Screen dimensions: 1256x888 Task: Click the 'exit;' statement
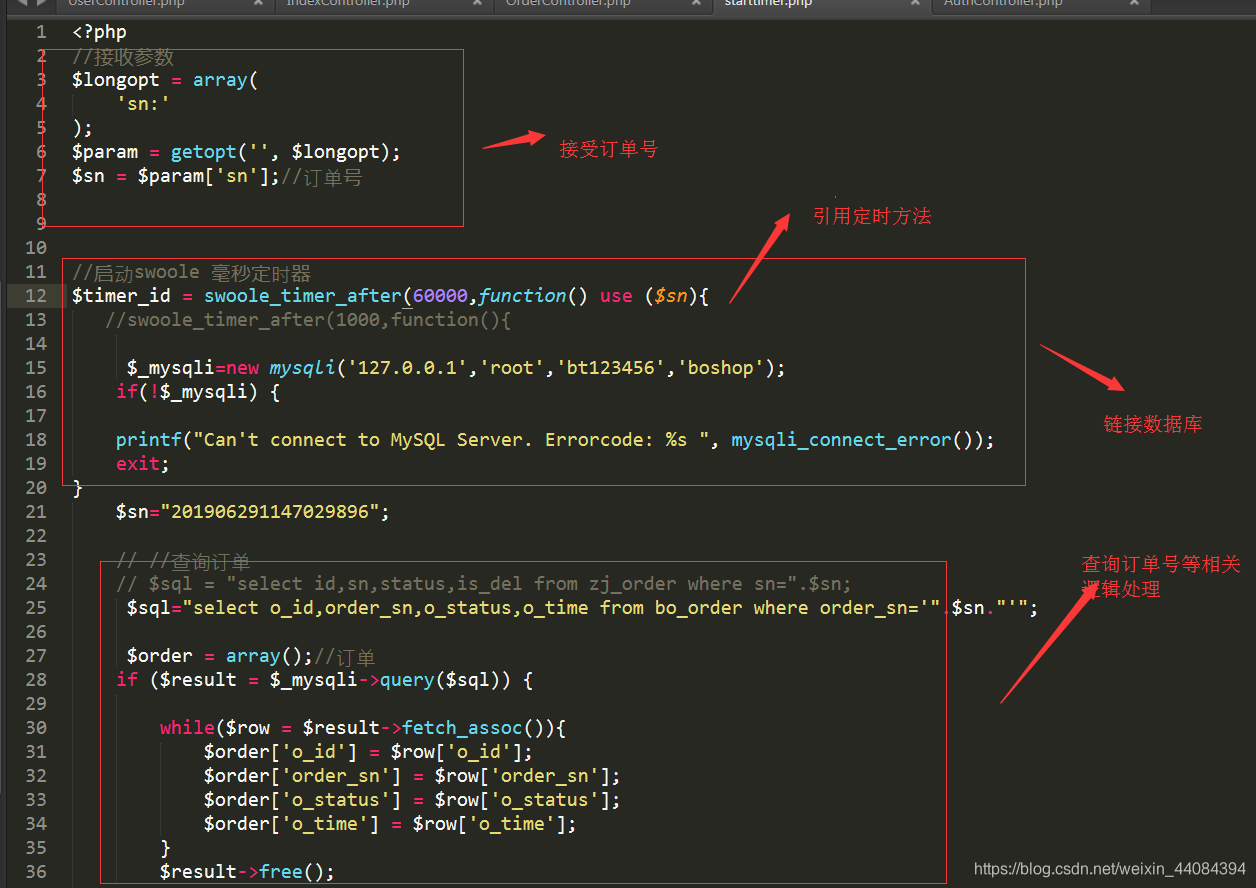coord(143,464)
